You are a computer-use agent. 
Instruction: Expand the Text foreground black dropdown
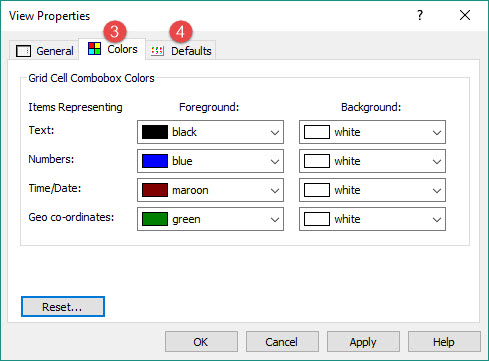click(210, 132)
